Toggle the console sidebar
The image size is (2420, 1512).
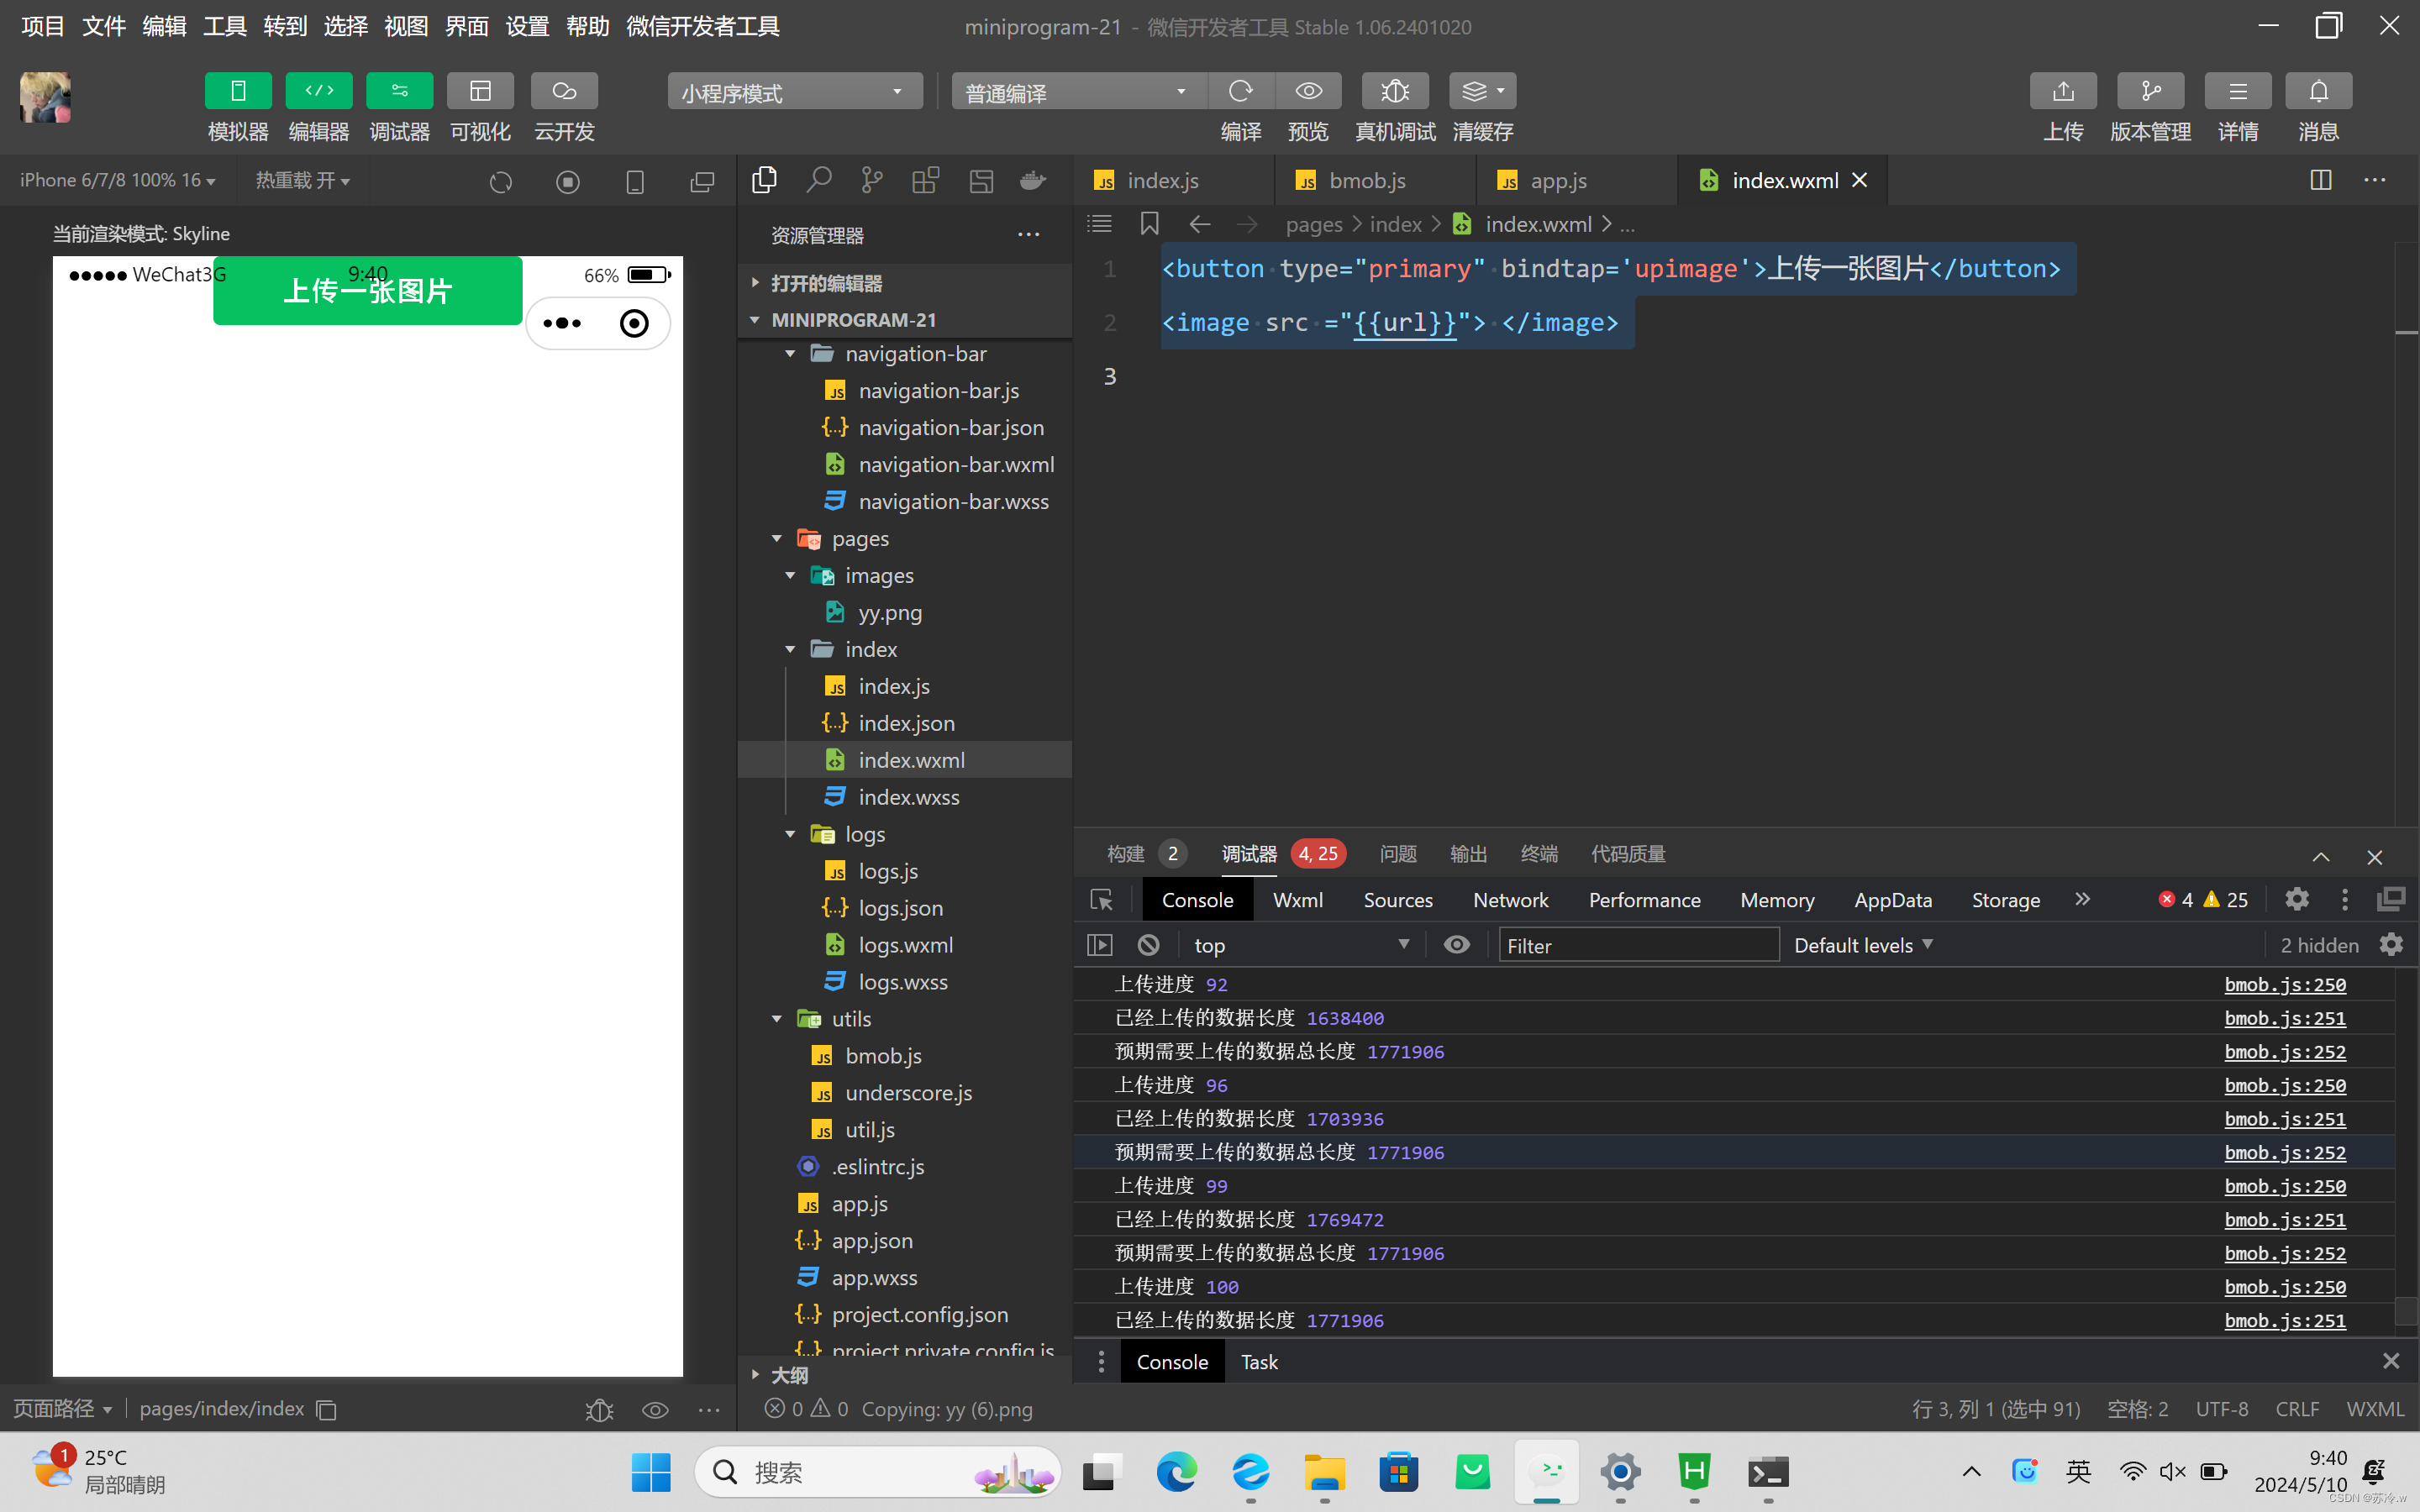pyautogui.click(x=1099, y=945)
